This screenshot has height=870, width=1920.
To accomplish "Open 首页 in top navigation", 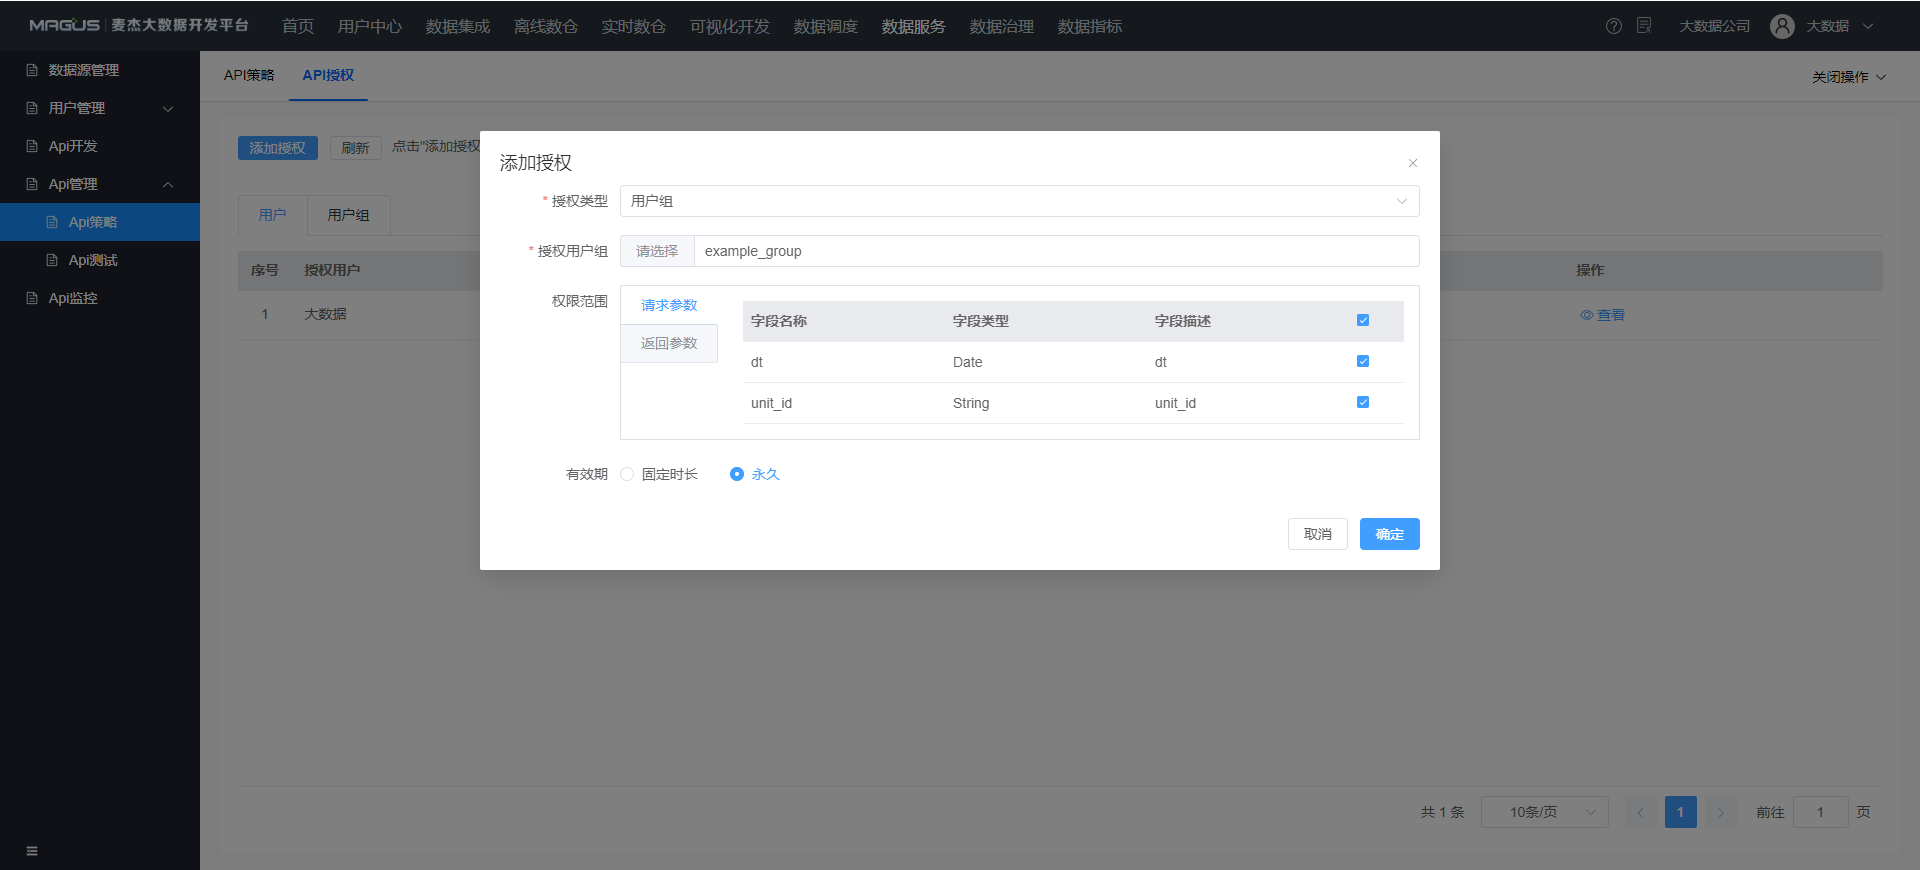I will click(x=298, y=26).
